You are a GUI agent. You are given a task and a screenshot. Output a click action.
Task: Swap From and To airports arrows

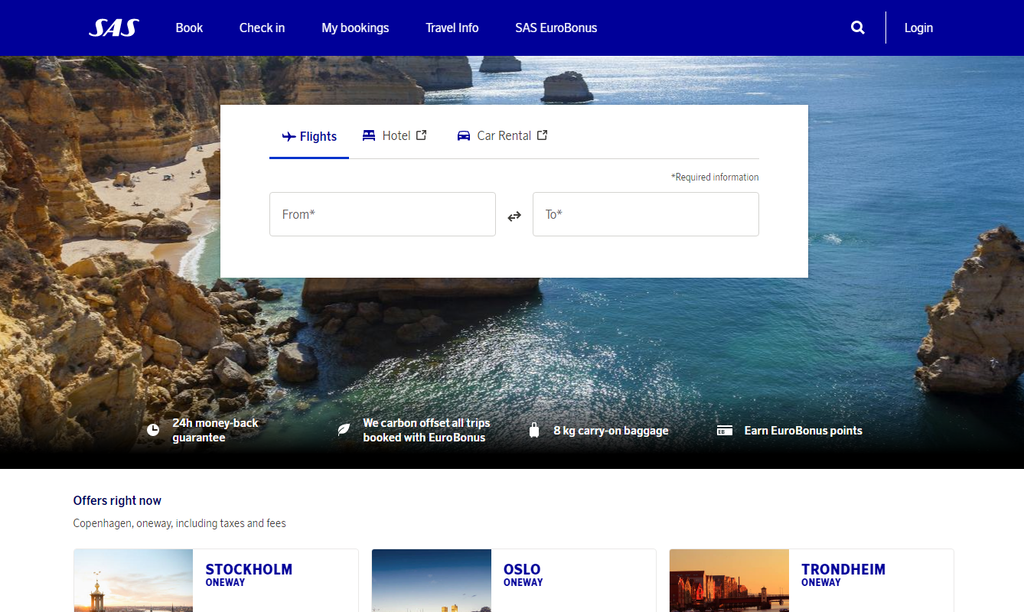pyautogui.click(x=514, y=215)
